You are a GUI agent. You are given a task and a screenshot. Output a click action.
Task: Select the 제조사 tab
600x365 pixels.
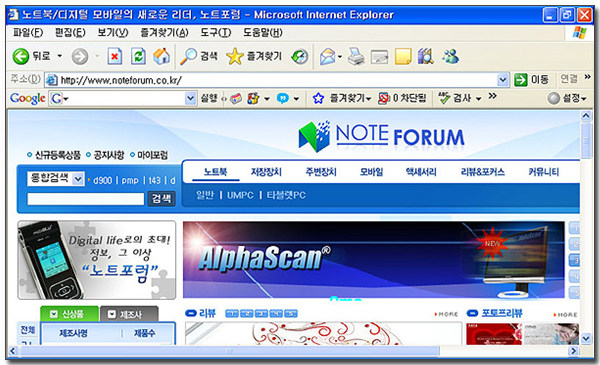pyautogui.click(x=129, y=314)
